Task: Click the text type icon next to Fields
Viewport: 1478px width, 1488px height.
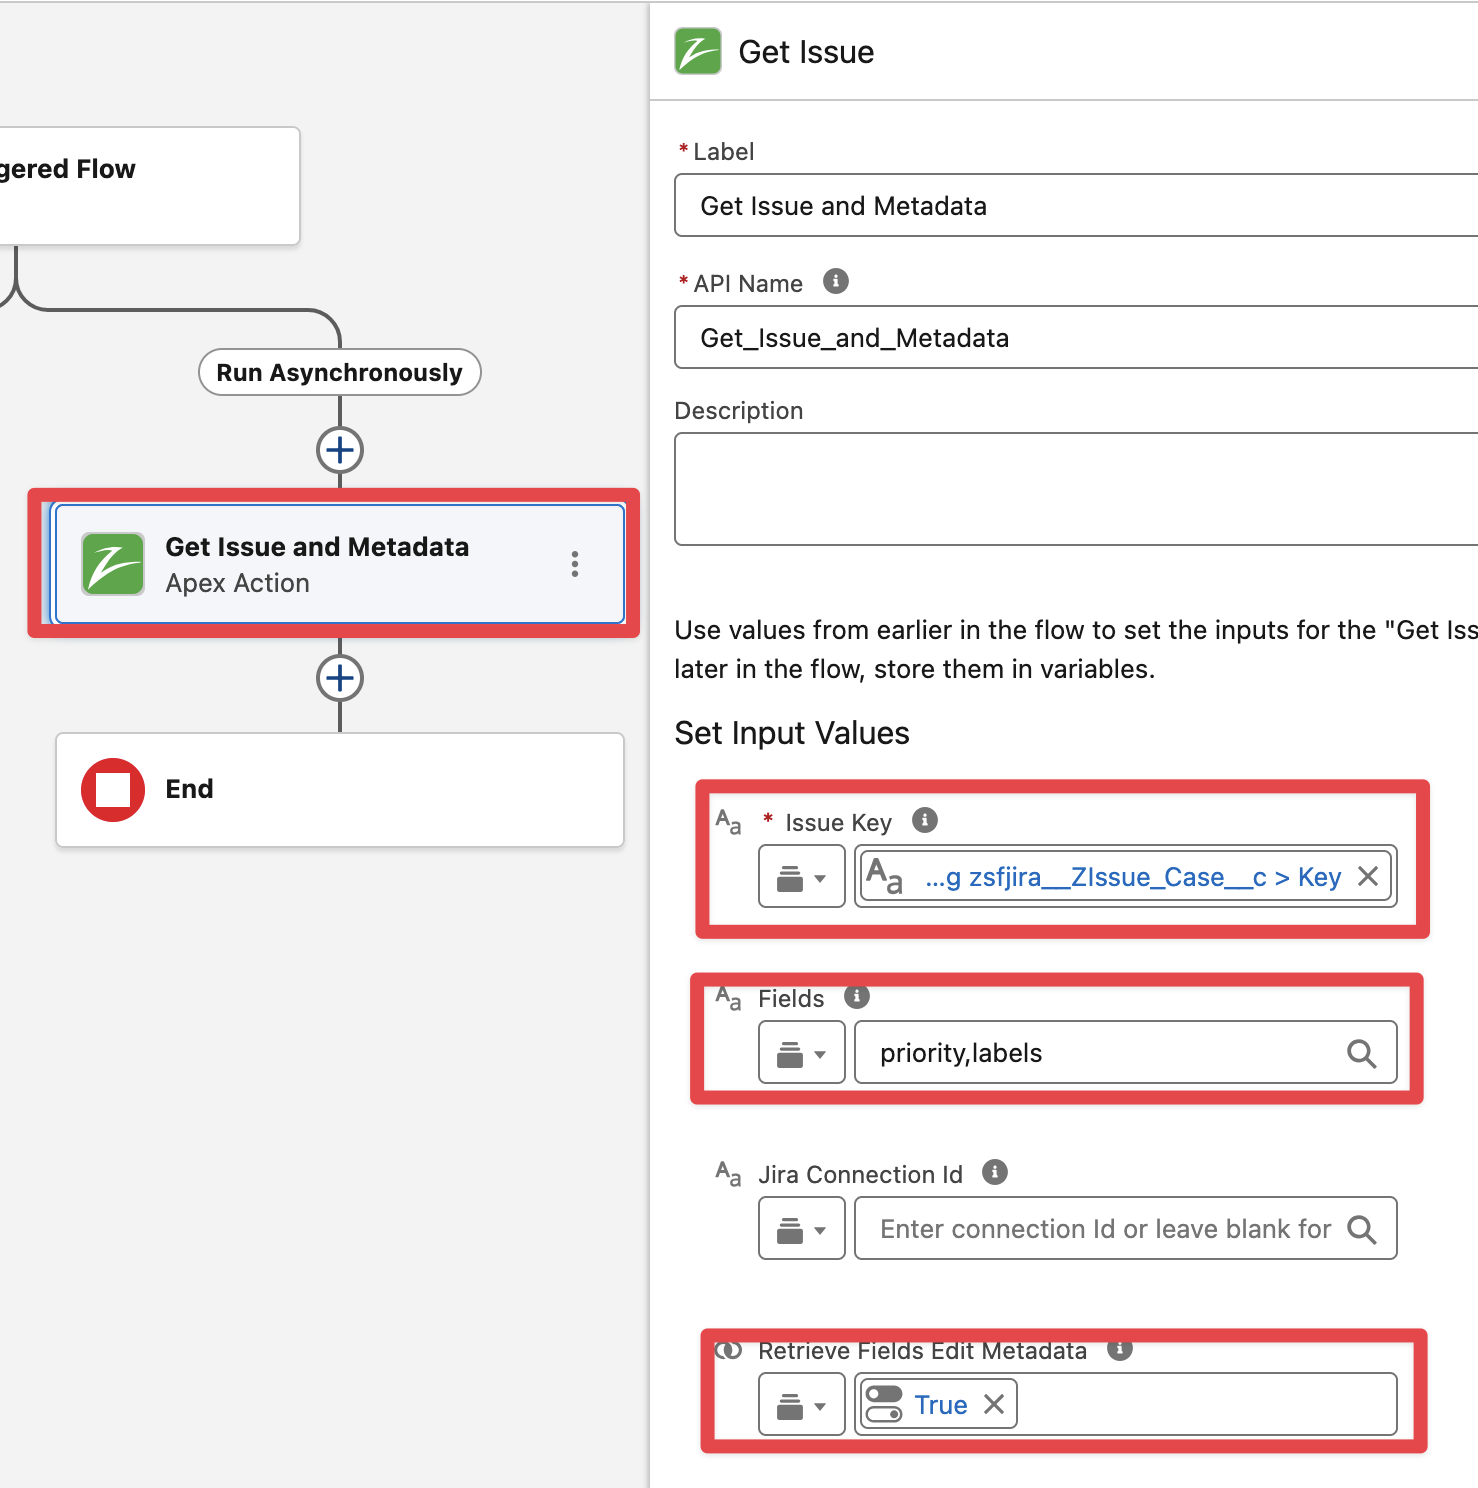Action: point(729,998)
